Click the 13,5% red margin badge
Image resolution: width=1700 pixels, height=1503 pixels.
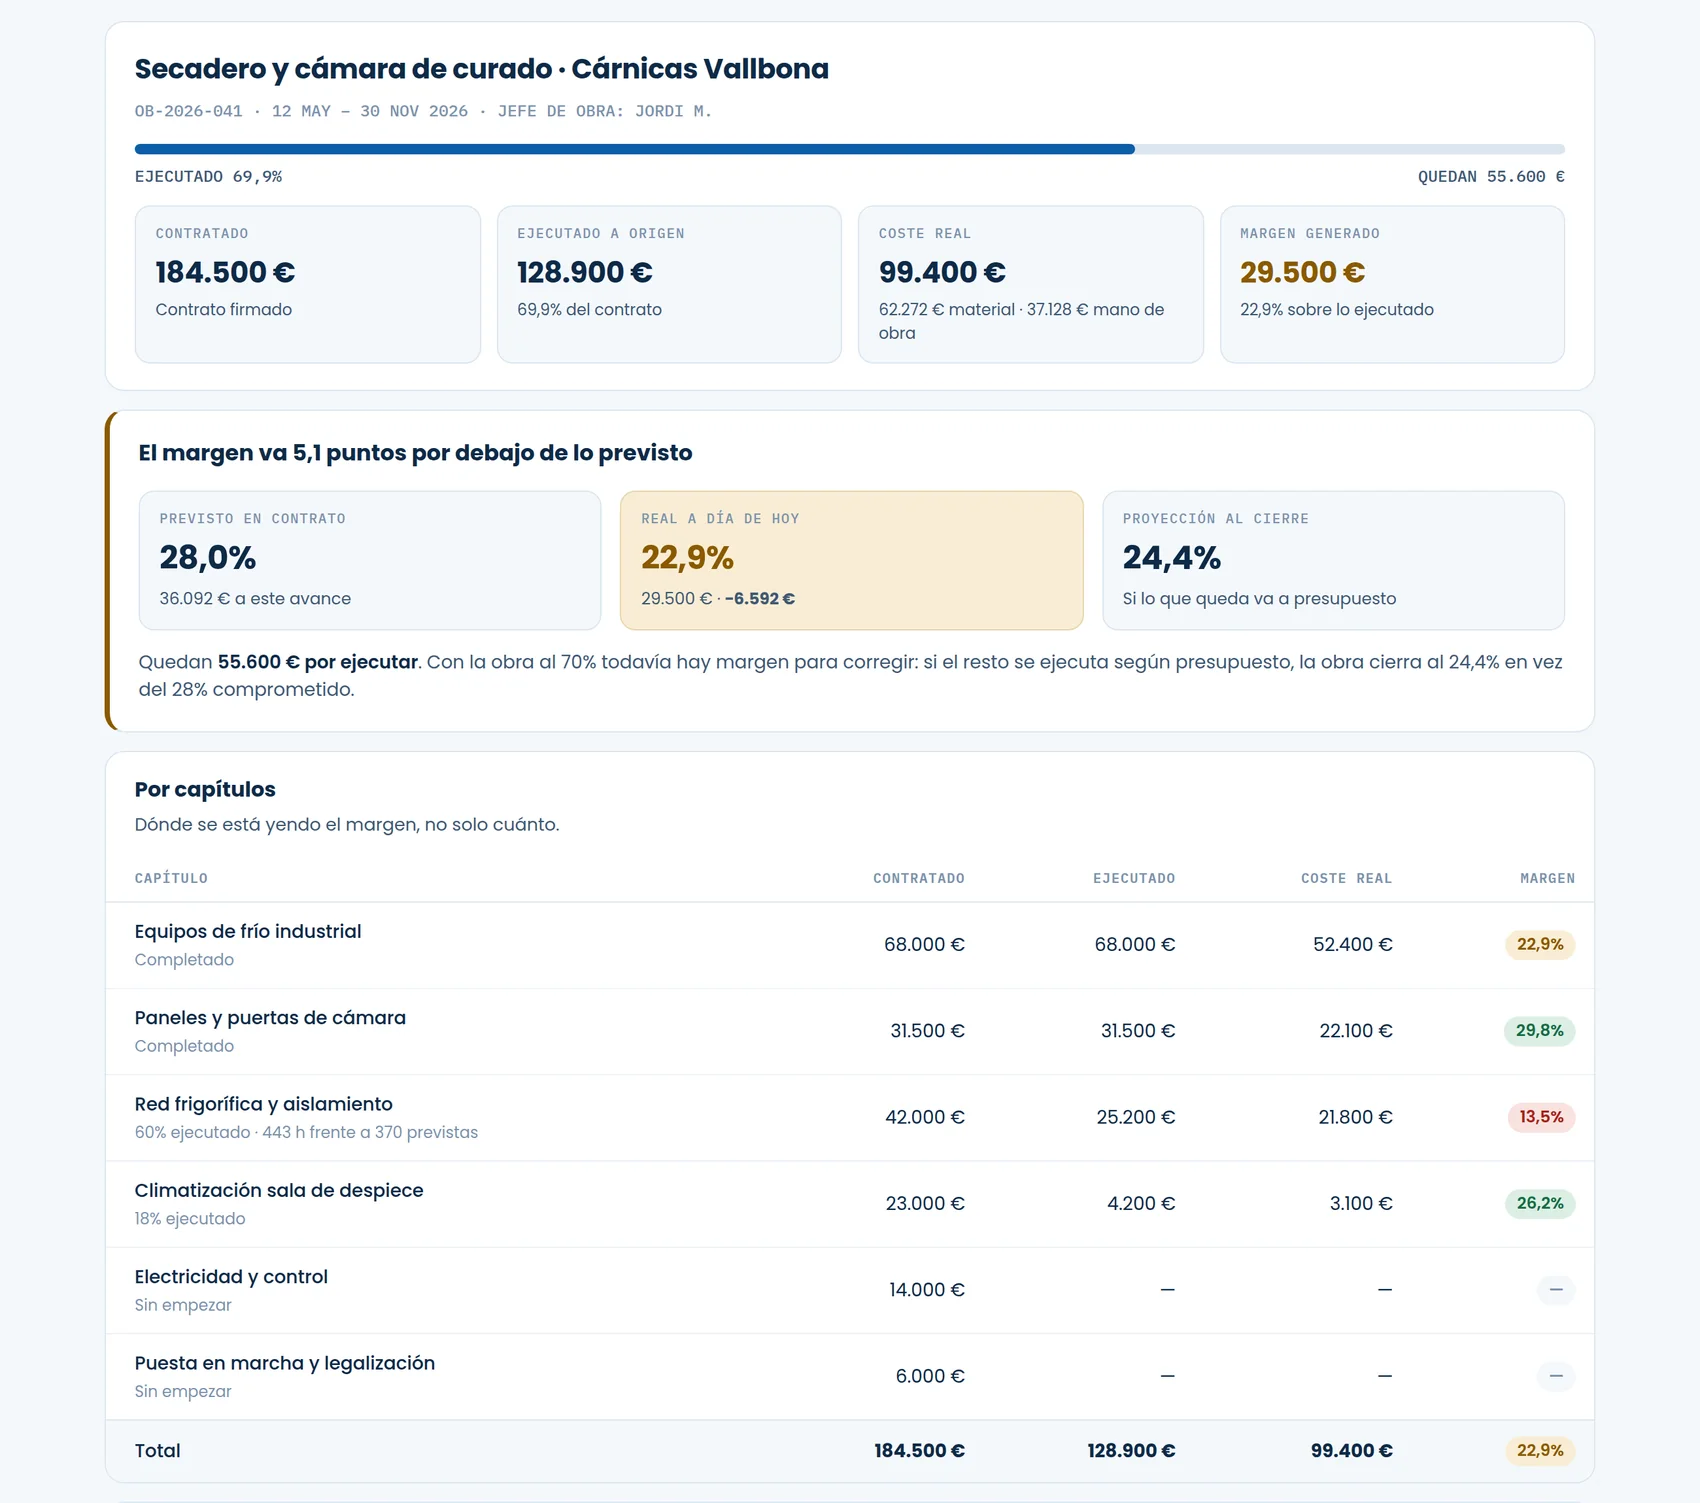coord(1541,1117)
